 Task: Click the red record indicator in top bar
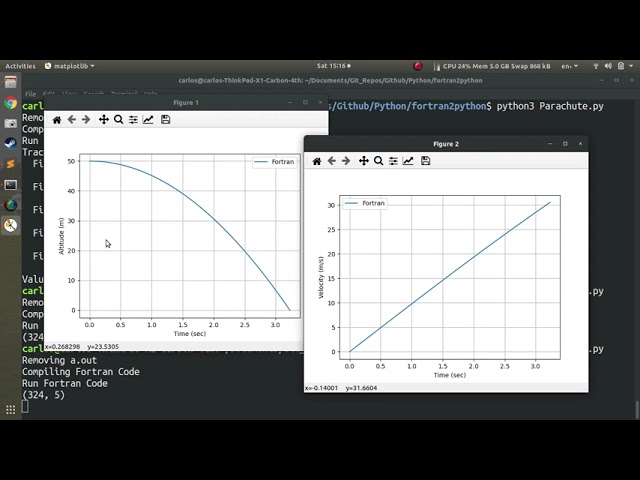(418, 66)
